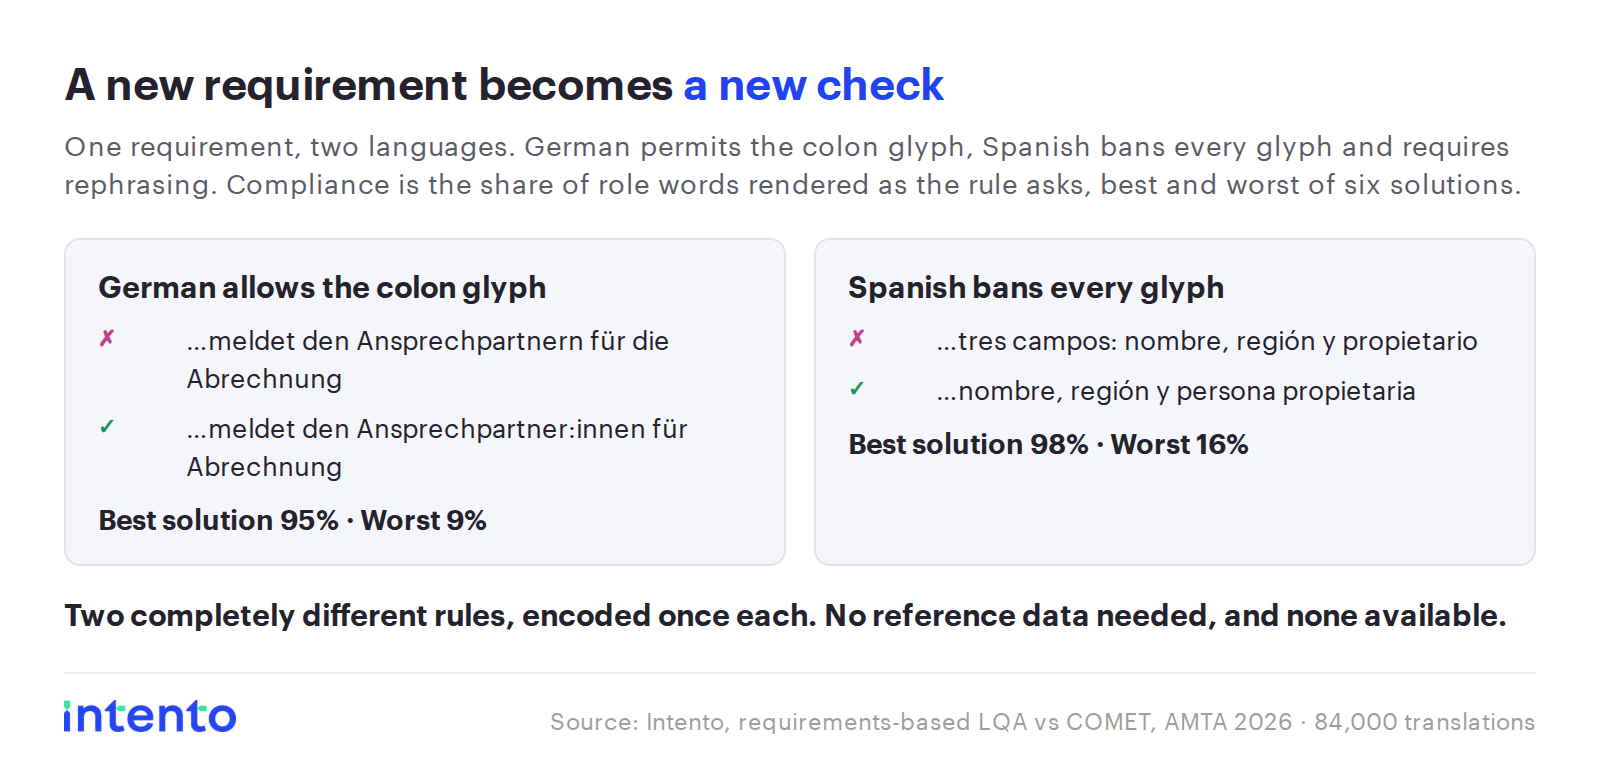Select the 'Spanish bans every glyph' heading
Screen dimensions: 1600x776
[1036, 288]
